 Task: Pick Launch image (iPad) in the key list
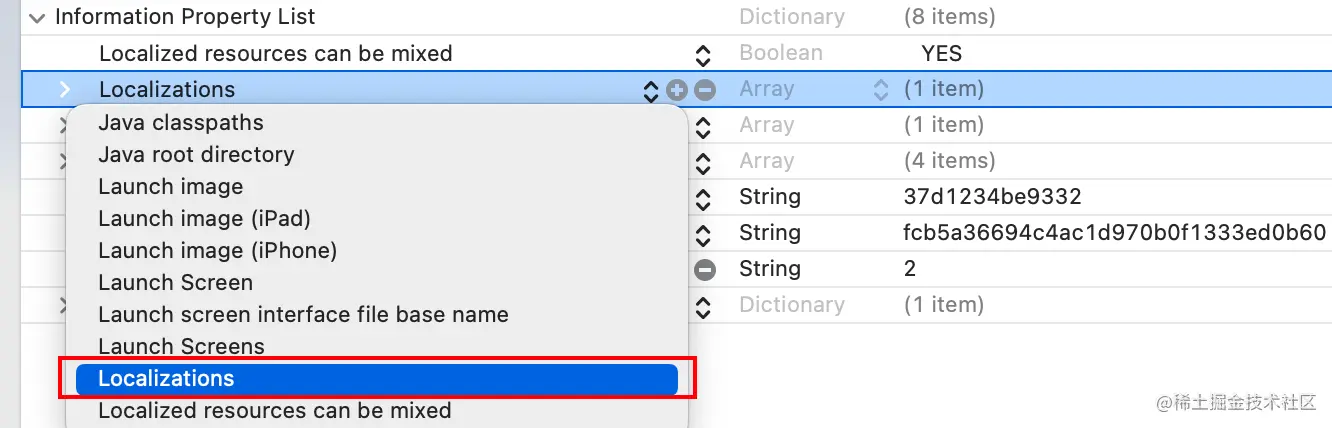click(x=204, y=219)
